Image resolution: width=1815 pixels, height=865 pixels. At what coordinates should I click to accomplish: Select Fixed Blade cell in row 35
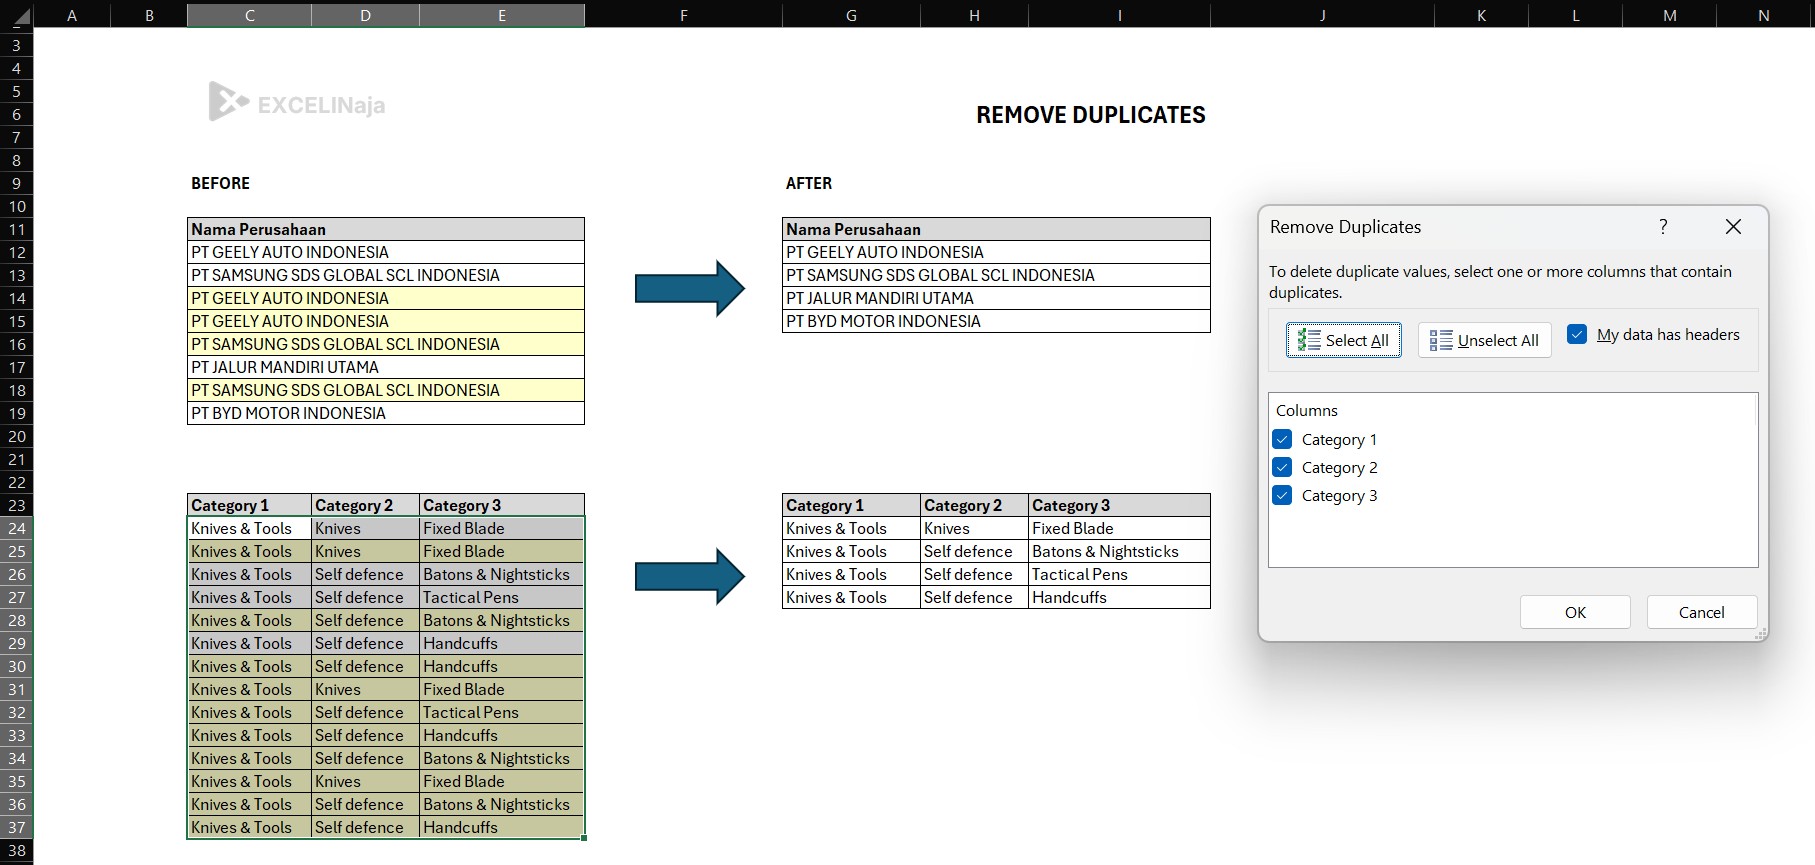point(502,781)
